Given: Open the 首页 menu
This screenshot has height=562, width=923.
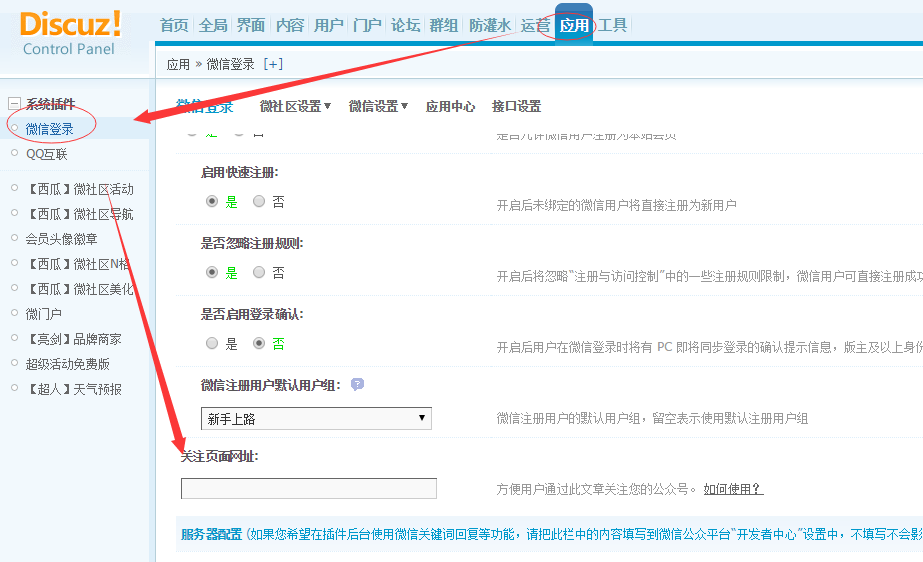Looking at the screenshot, I should (174, 25).
